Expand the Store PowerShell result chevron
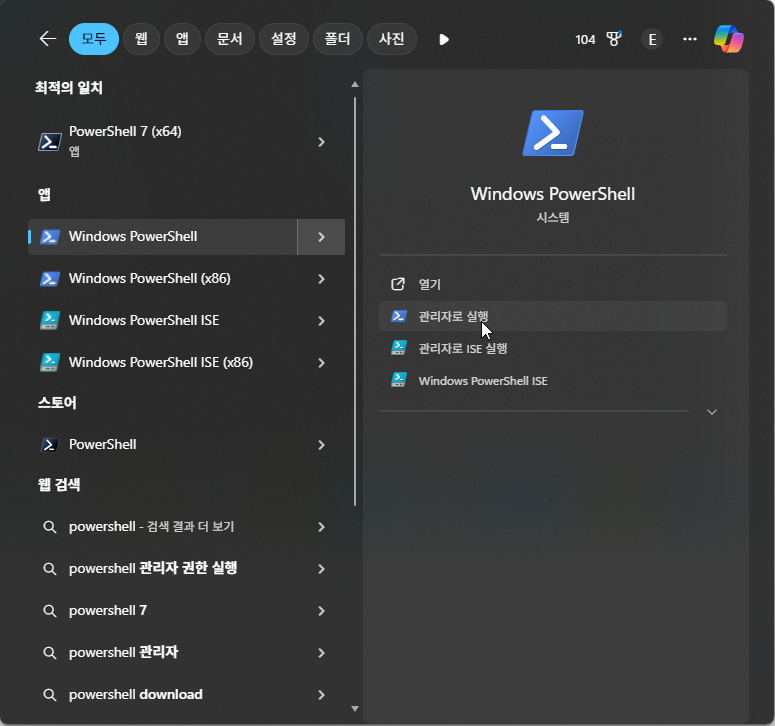This screenshot has width=775, height=726. 321,445
